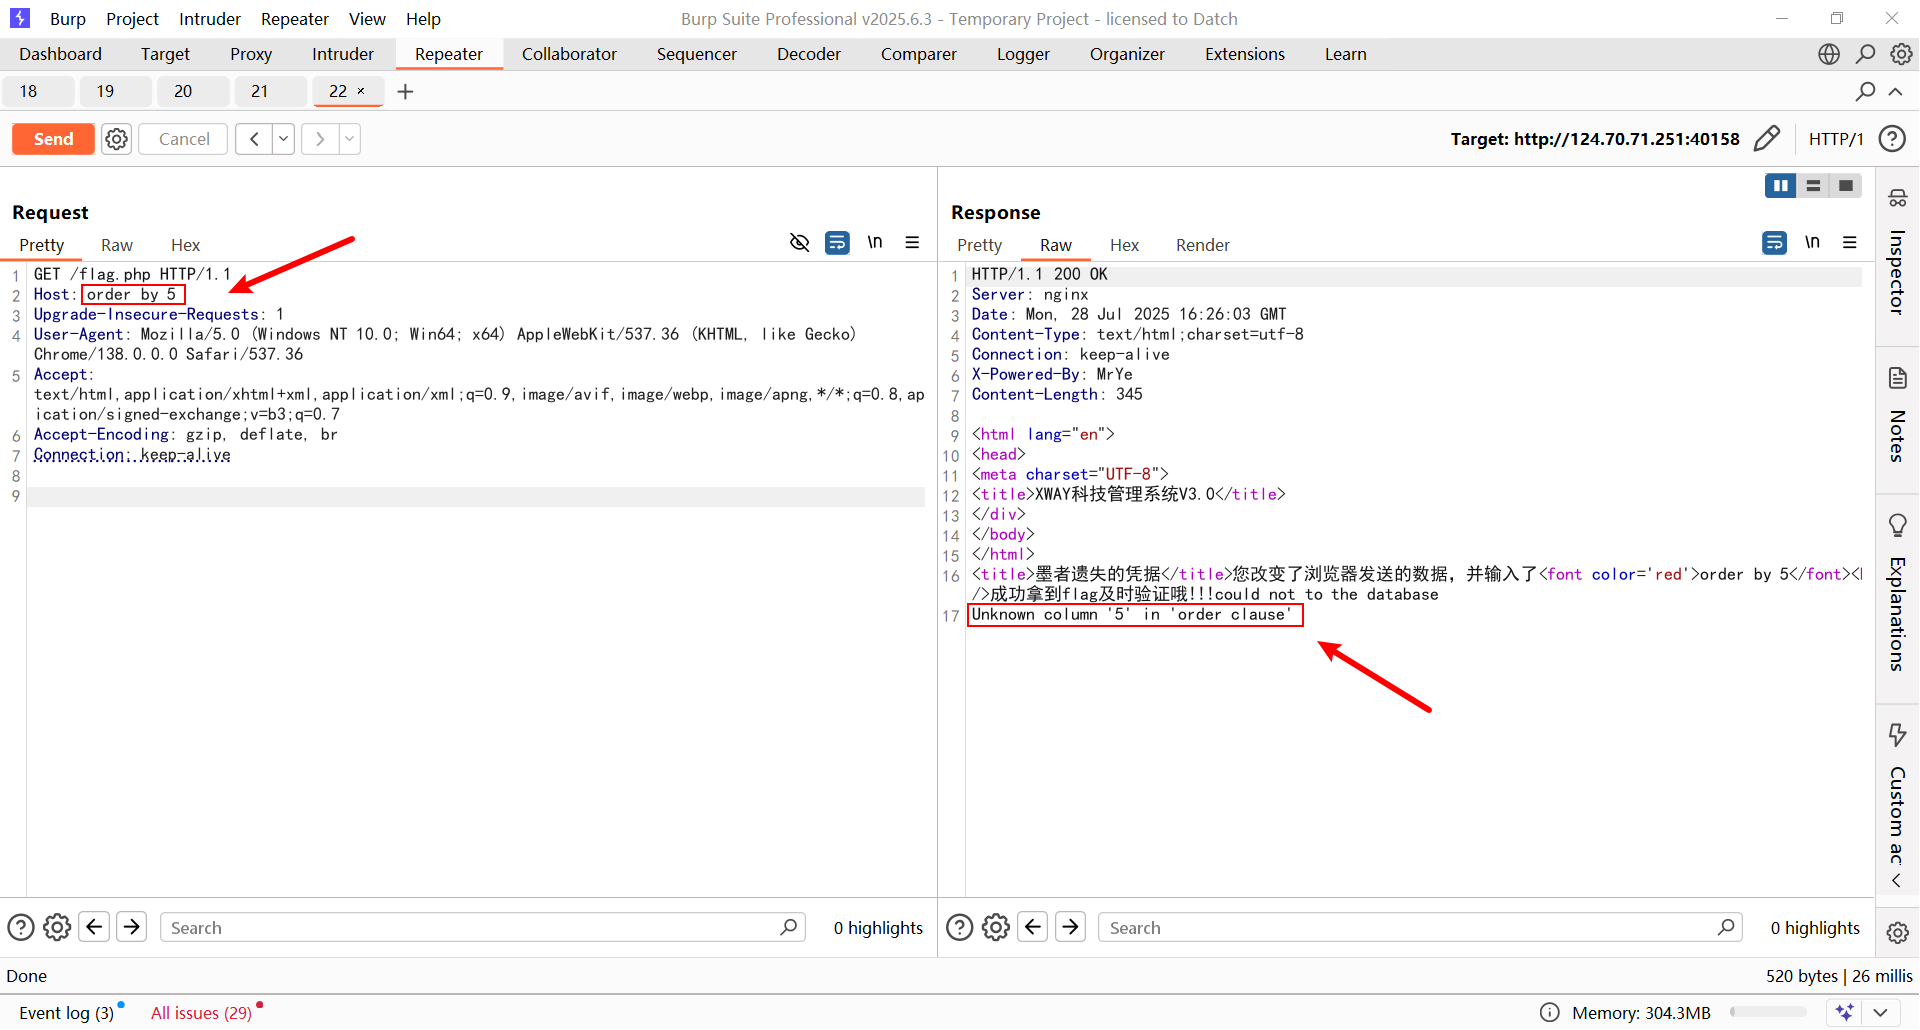Click the globe icon in top bar
Viewport: 1920px width, 1030px height.
(1829, 54)
